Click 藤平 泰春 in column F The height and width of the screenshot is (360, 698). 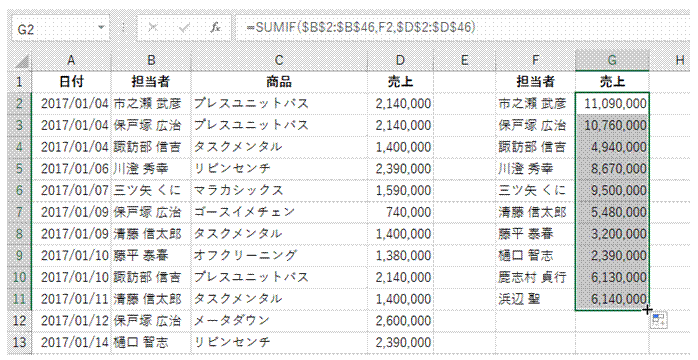[x=535, y=234]
